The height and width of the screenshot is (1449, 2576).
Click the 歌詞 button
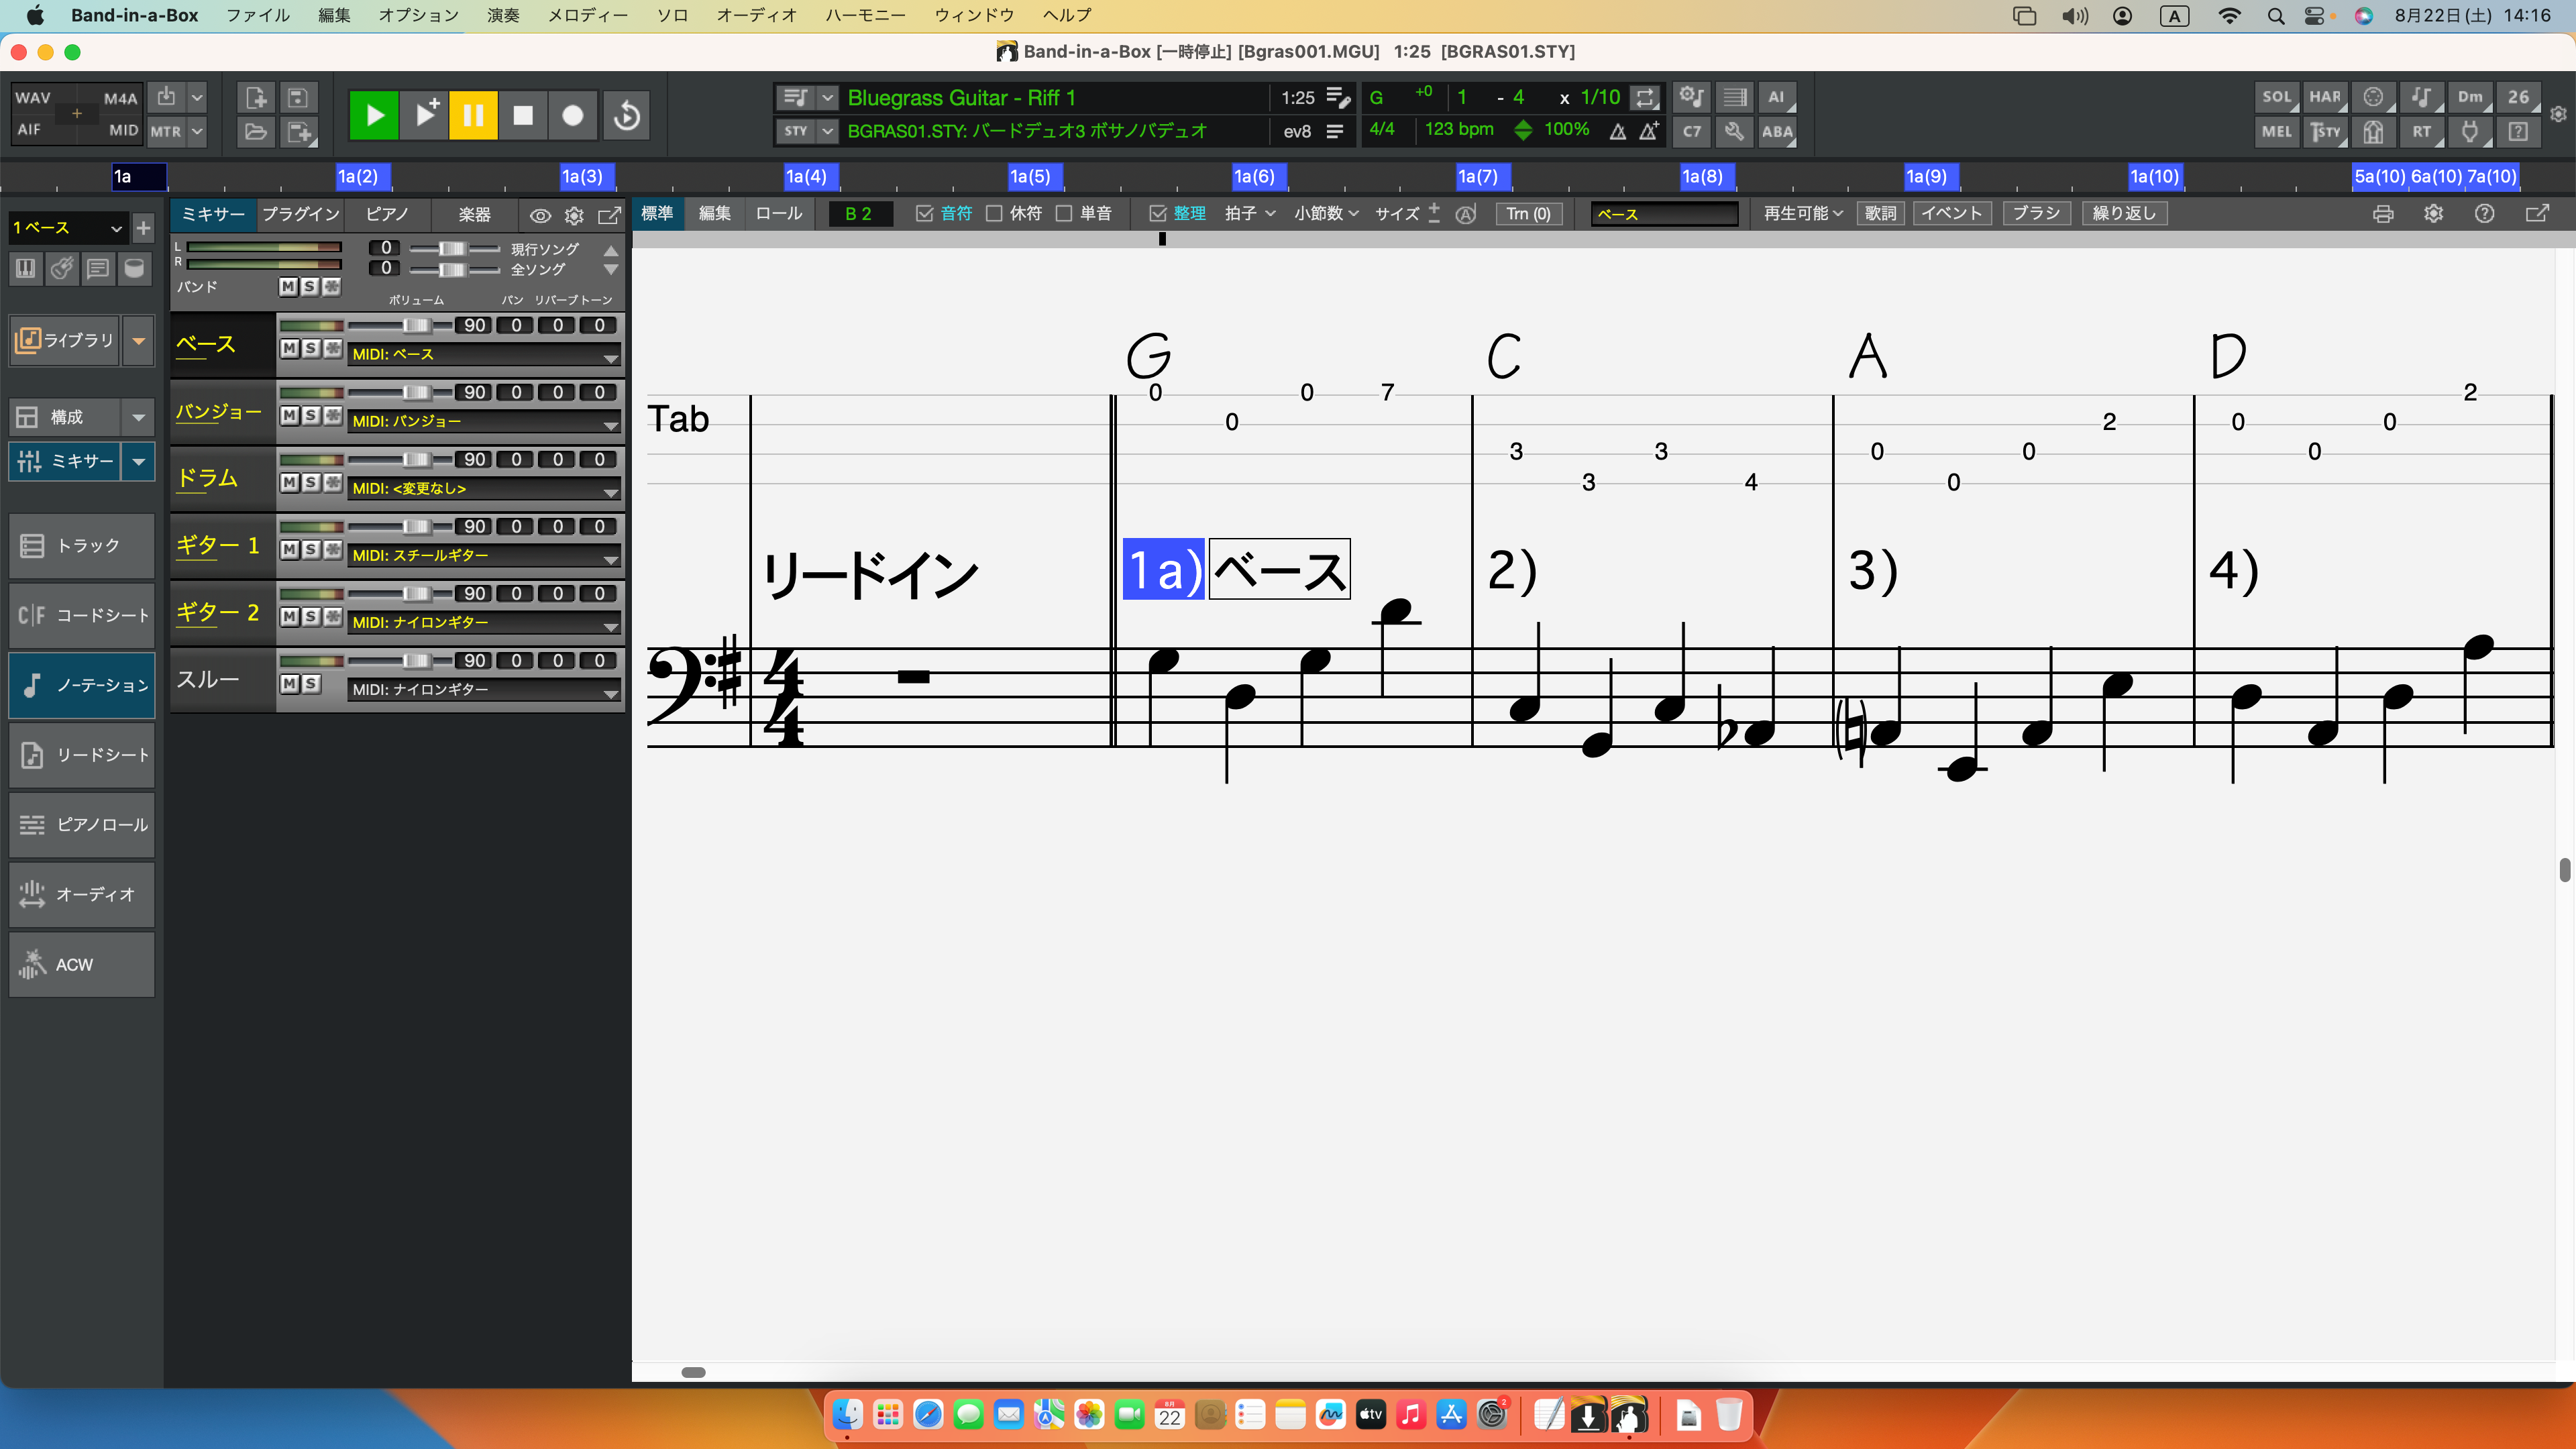1880,214
